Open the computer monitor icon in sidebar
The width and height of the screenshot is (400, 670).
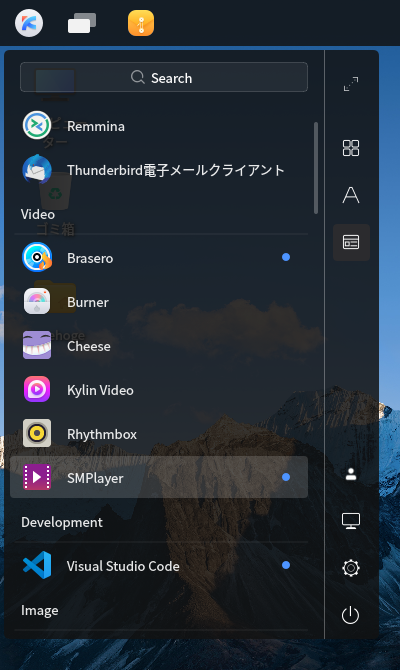pos(351,520)
